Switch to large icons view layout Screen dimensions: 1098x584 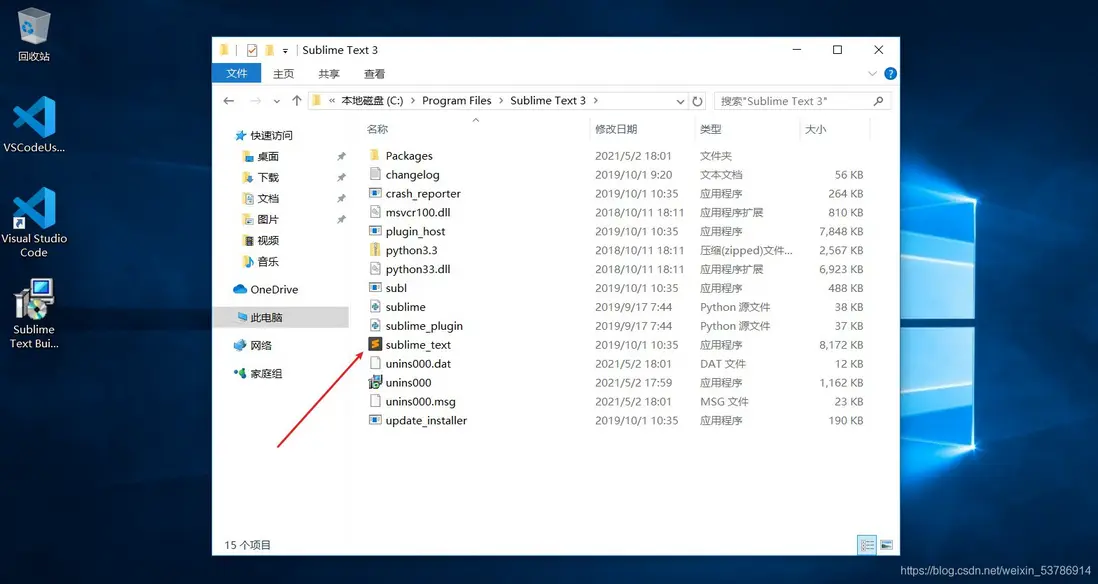pos(886,545)
